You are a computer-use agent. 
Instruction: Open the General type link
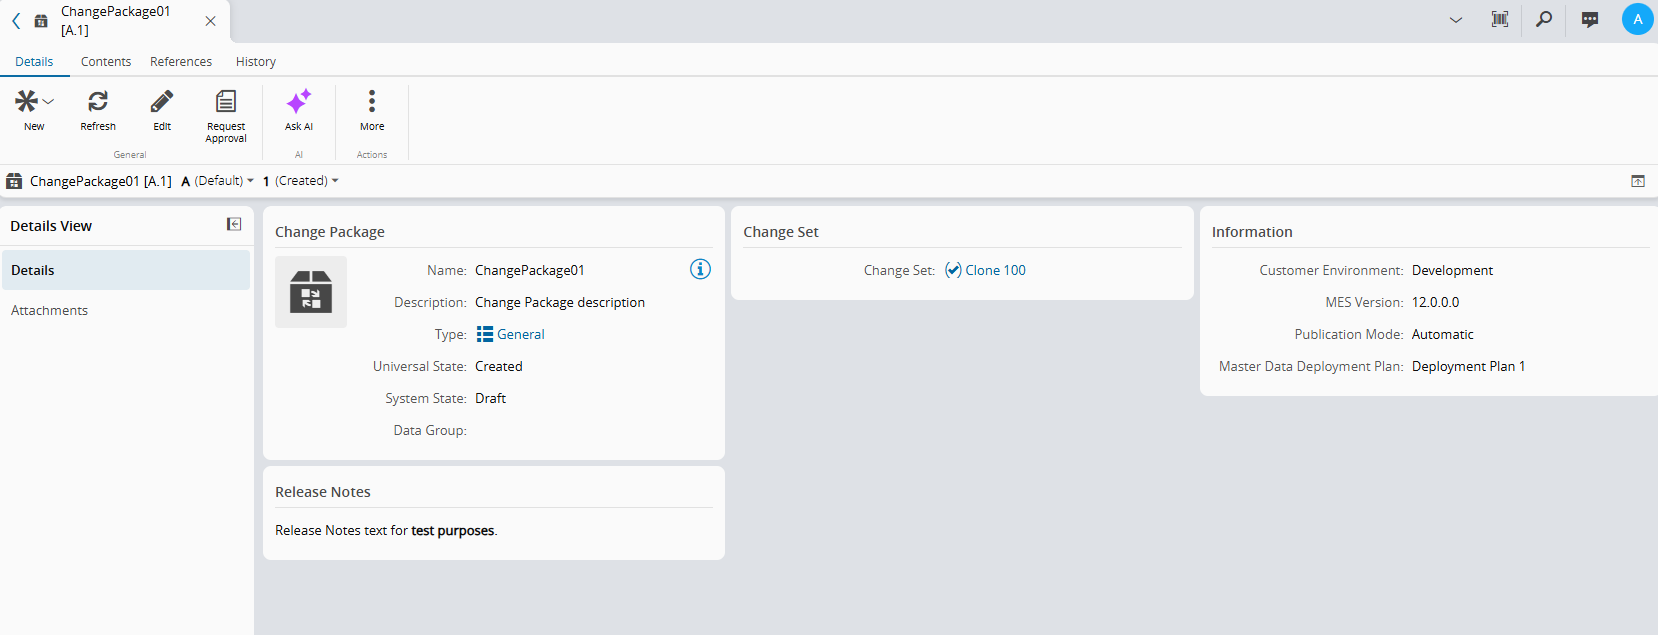511,334
